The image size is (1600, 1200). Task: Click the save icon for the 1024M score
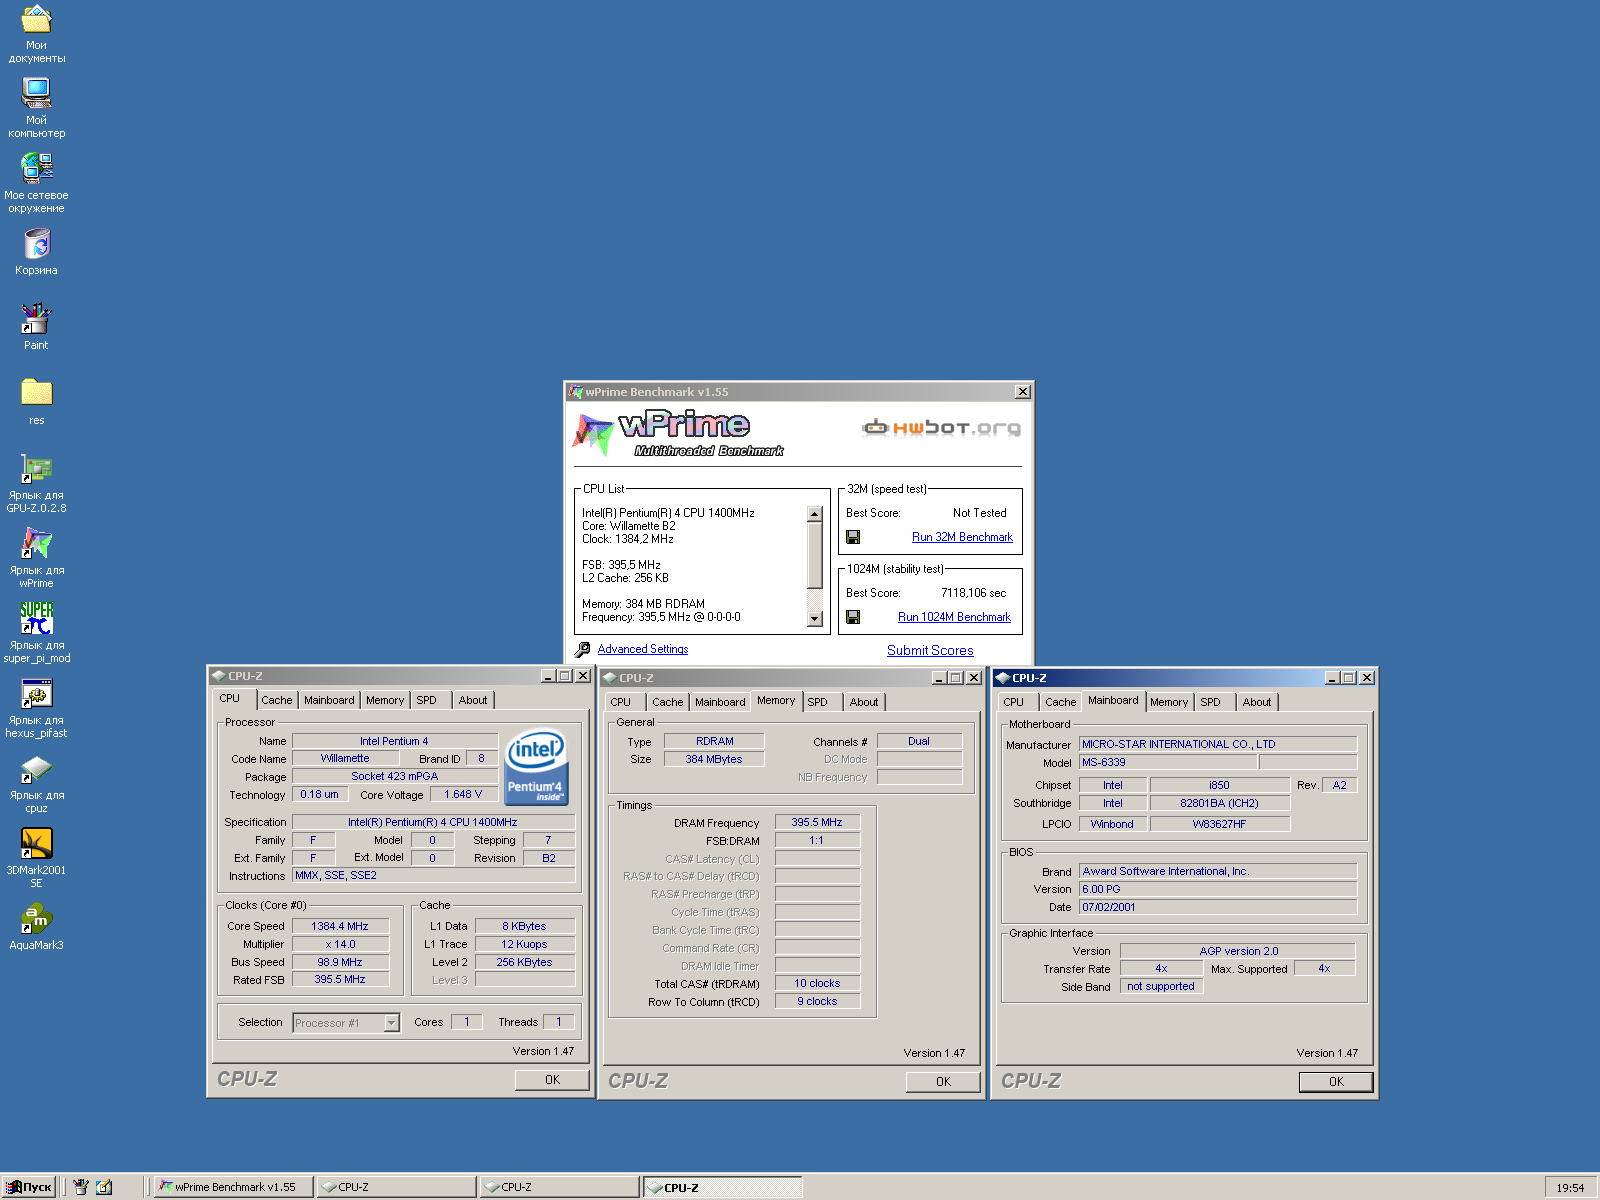[x=853, y=617]
